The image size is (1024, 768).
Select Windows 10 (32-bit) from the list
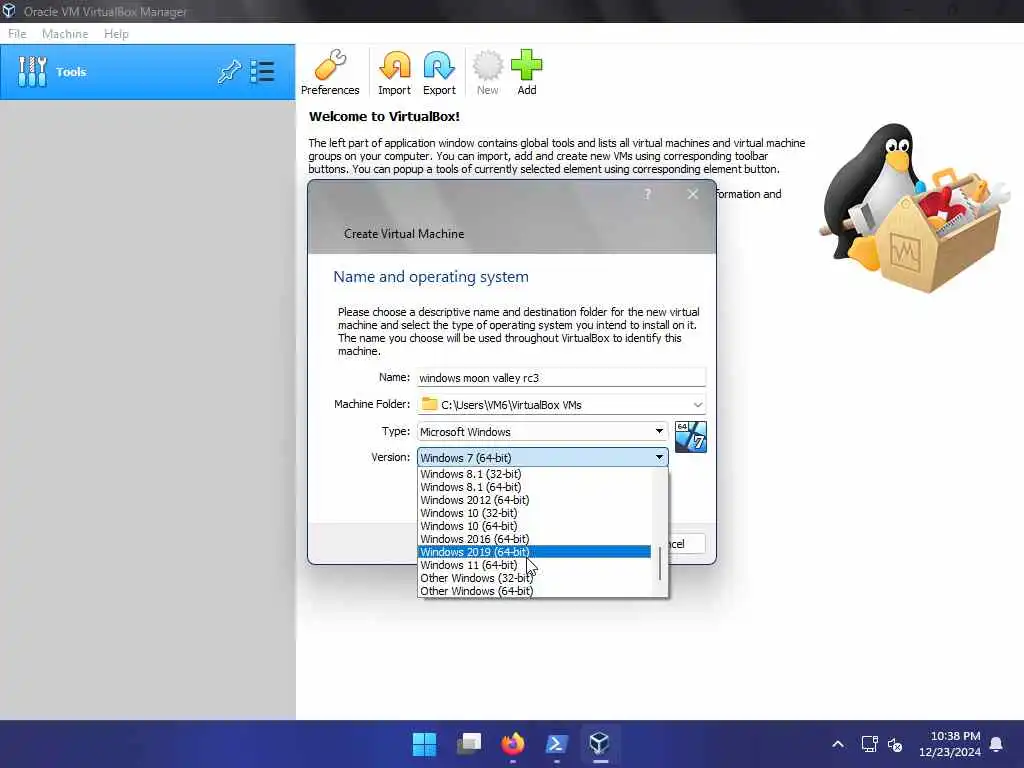[x=534, y=513]
